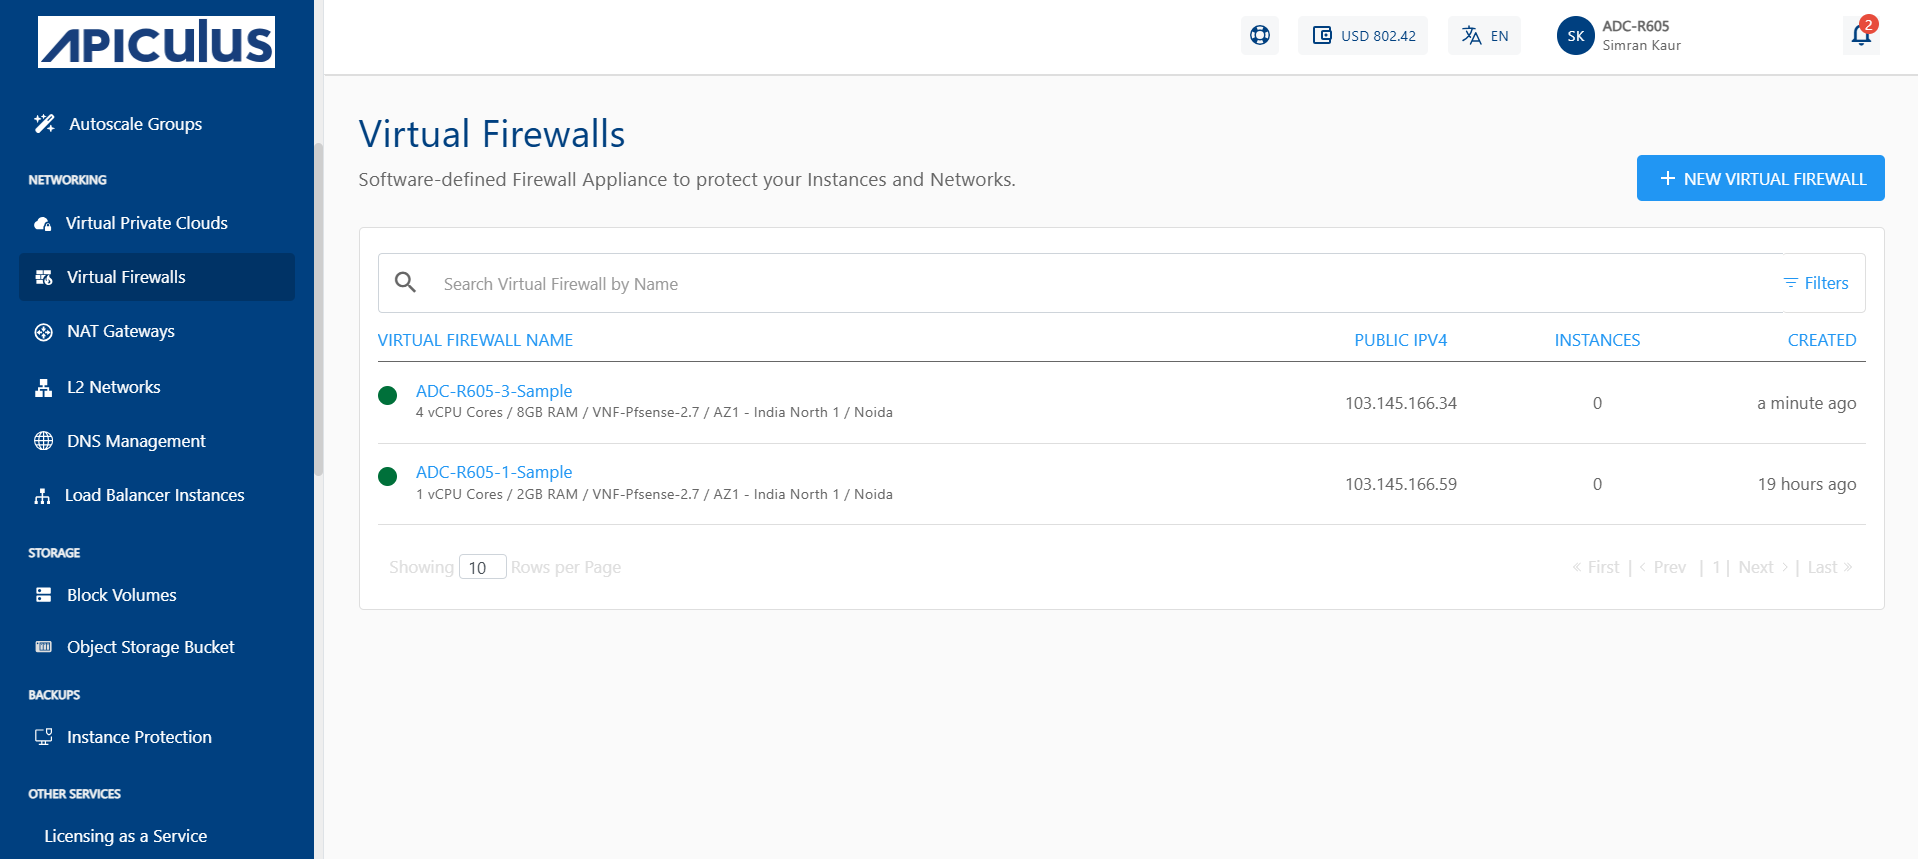The image size is (1918, 859).
Task: Click the wallet icon beside USD balance
Action: (1322, 35)
